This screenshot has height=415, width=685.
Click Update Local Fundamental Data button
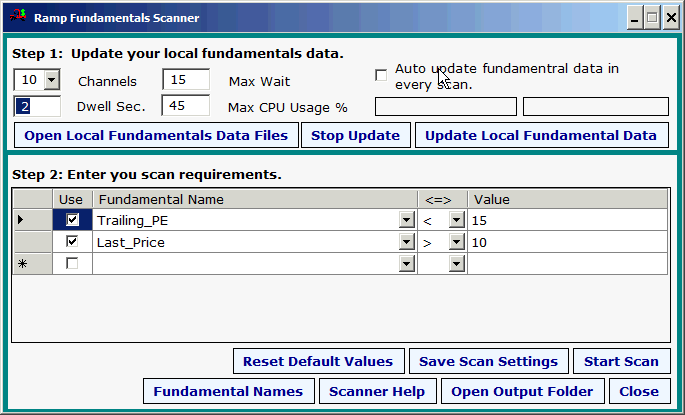pos(541,135)
